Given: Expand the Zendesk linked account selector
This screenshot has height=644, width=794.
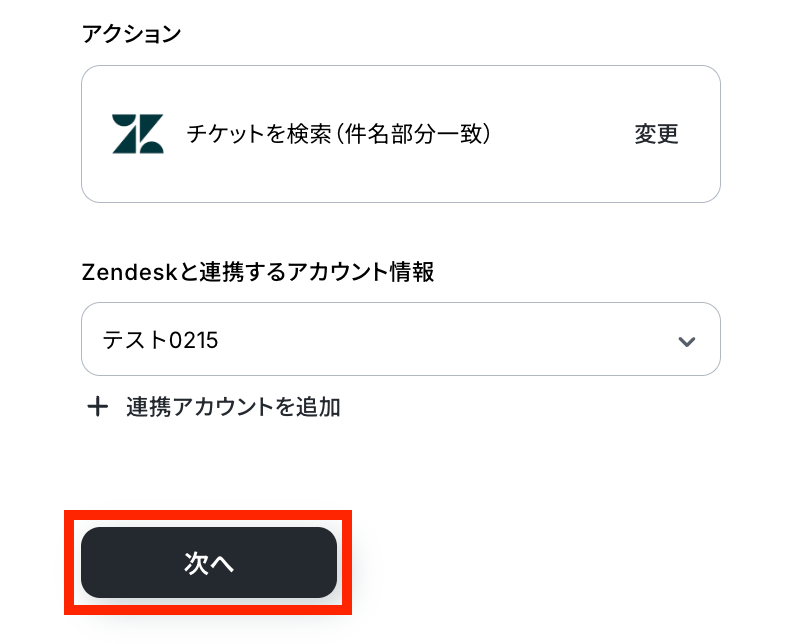Looking at the screenshot, I should pos(686,341).
